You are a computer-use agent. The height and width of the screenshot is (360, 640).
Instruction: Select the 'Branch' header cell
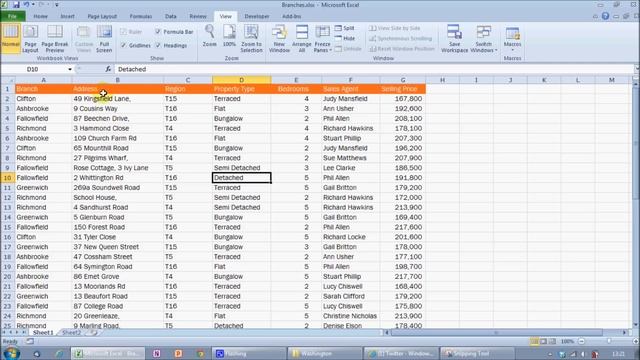43,89
